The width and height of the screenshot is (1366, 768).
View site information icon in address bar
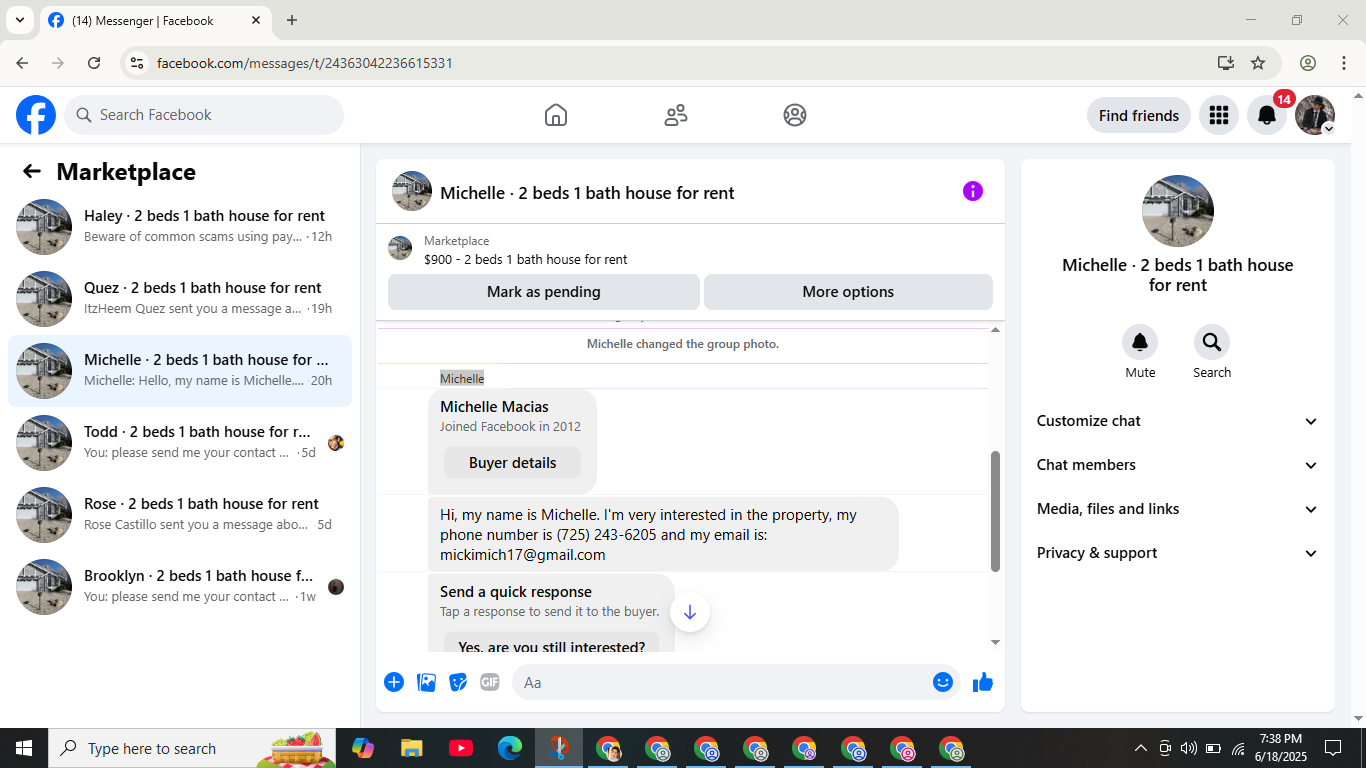pyautogui.click(x=138, y=63)
